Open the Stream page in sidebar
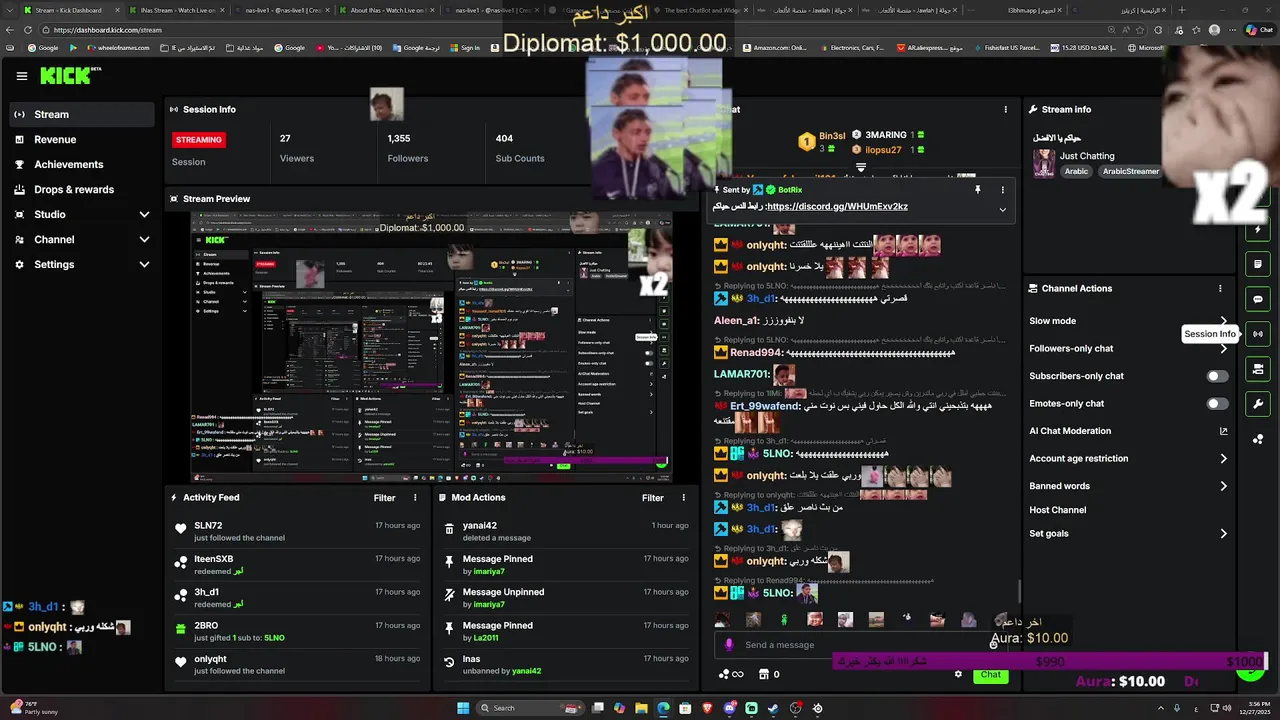Screen dimensions: 1280x720 (82, 114)
